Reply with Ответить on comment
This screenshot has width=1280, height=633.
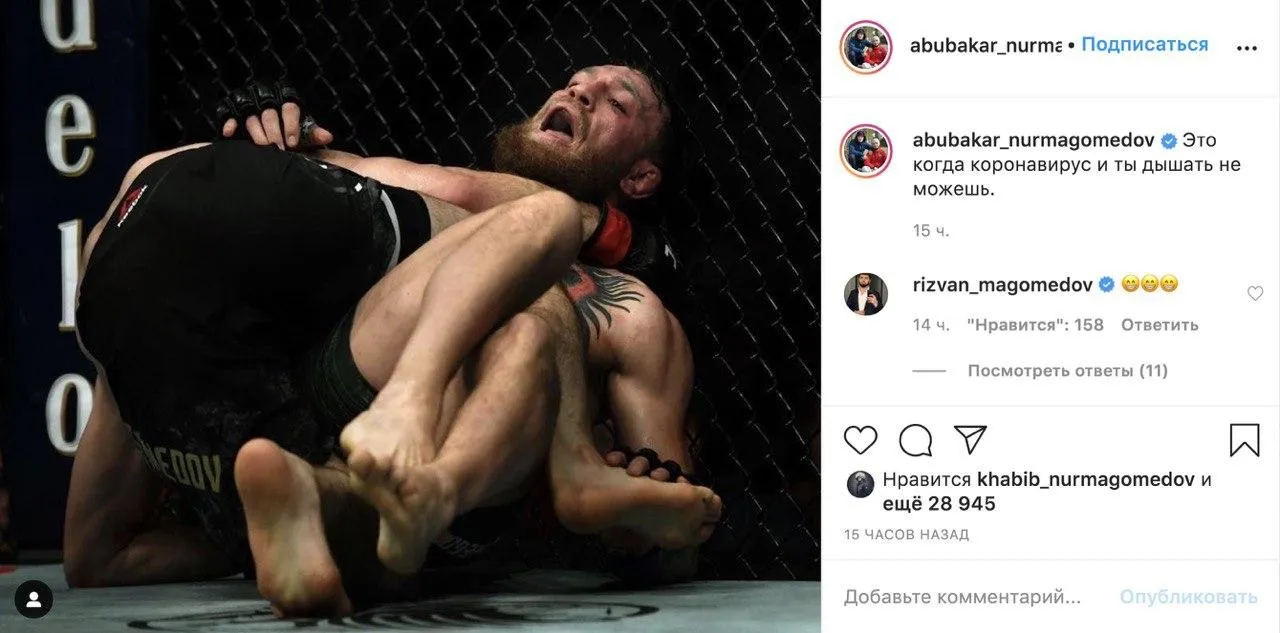pos(1159,325)
